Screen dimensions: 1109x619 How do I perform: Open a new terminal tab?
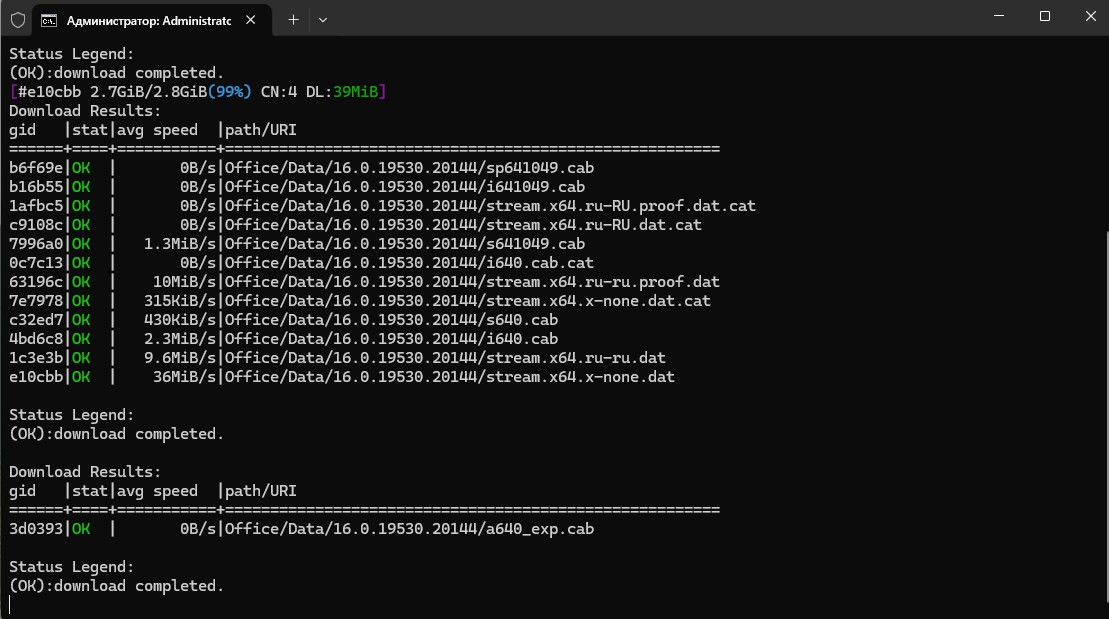(294, 20)
